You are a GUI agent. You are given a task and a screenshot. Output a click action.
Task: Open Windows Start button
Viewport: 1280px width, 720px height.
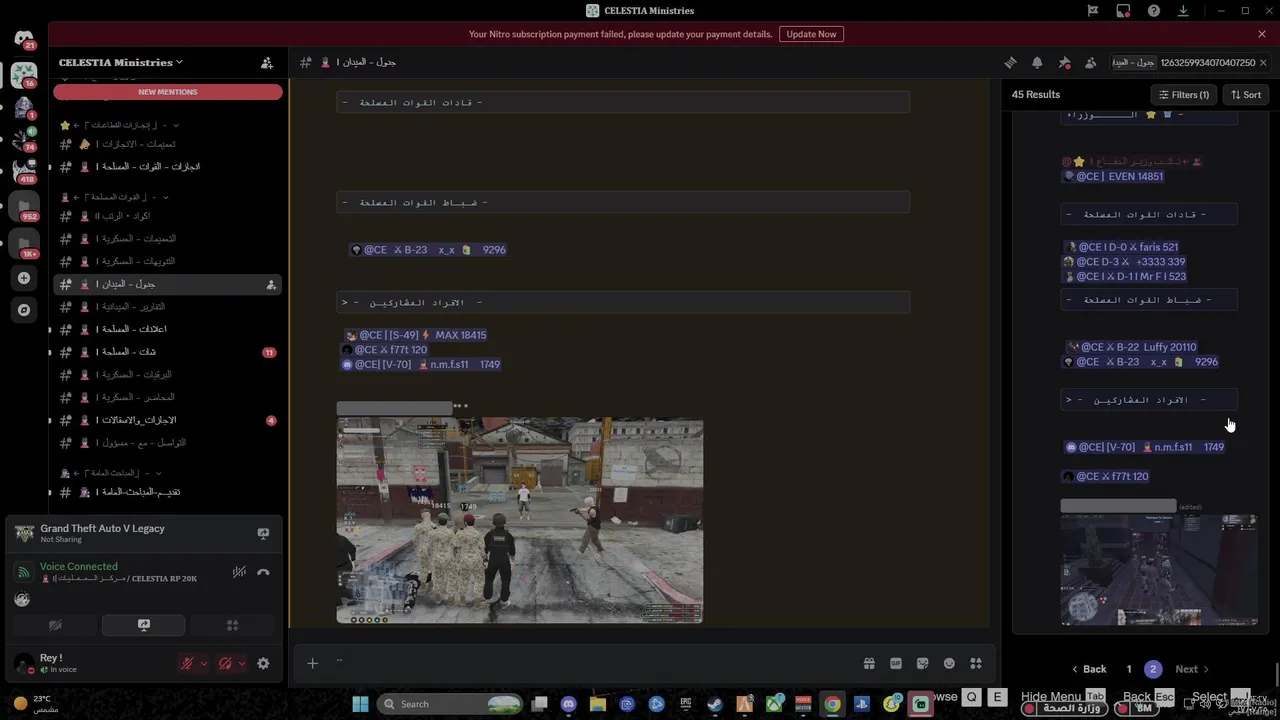coord(361,704)
